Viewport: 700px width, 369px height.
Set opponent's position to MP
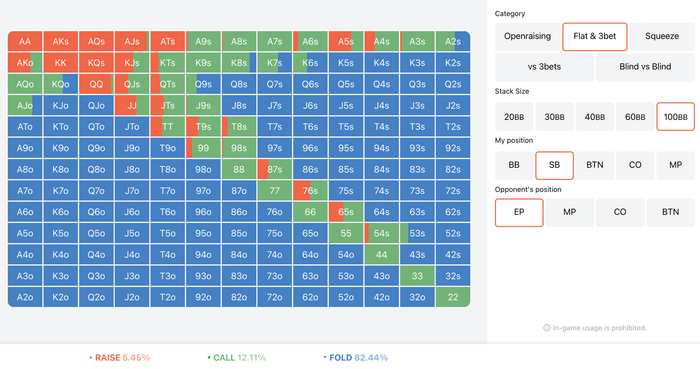(569, 212)
